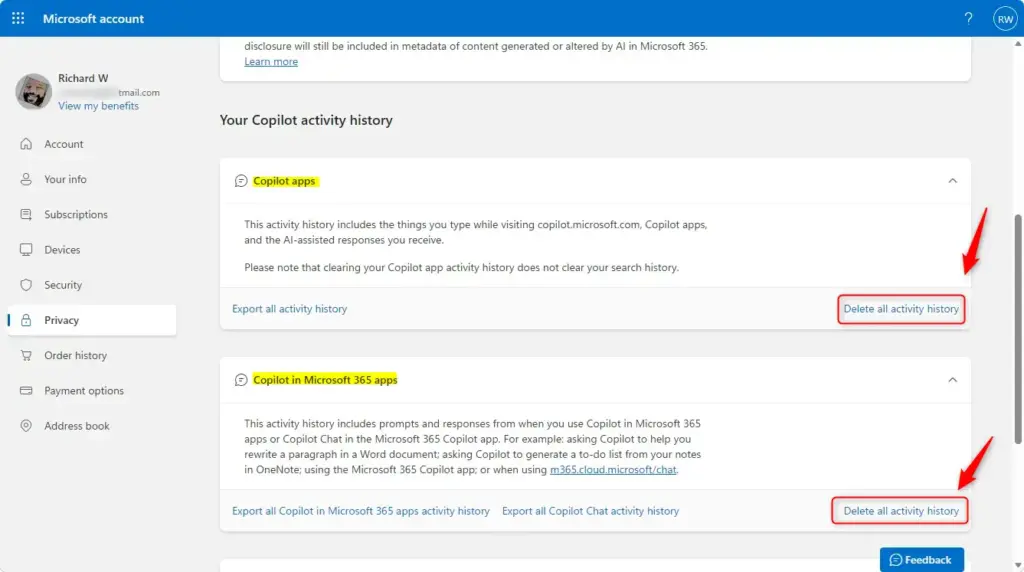The image size is (1024, 572).
Task: Click the Richard W name text
Action: 83,78
